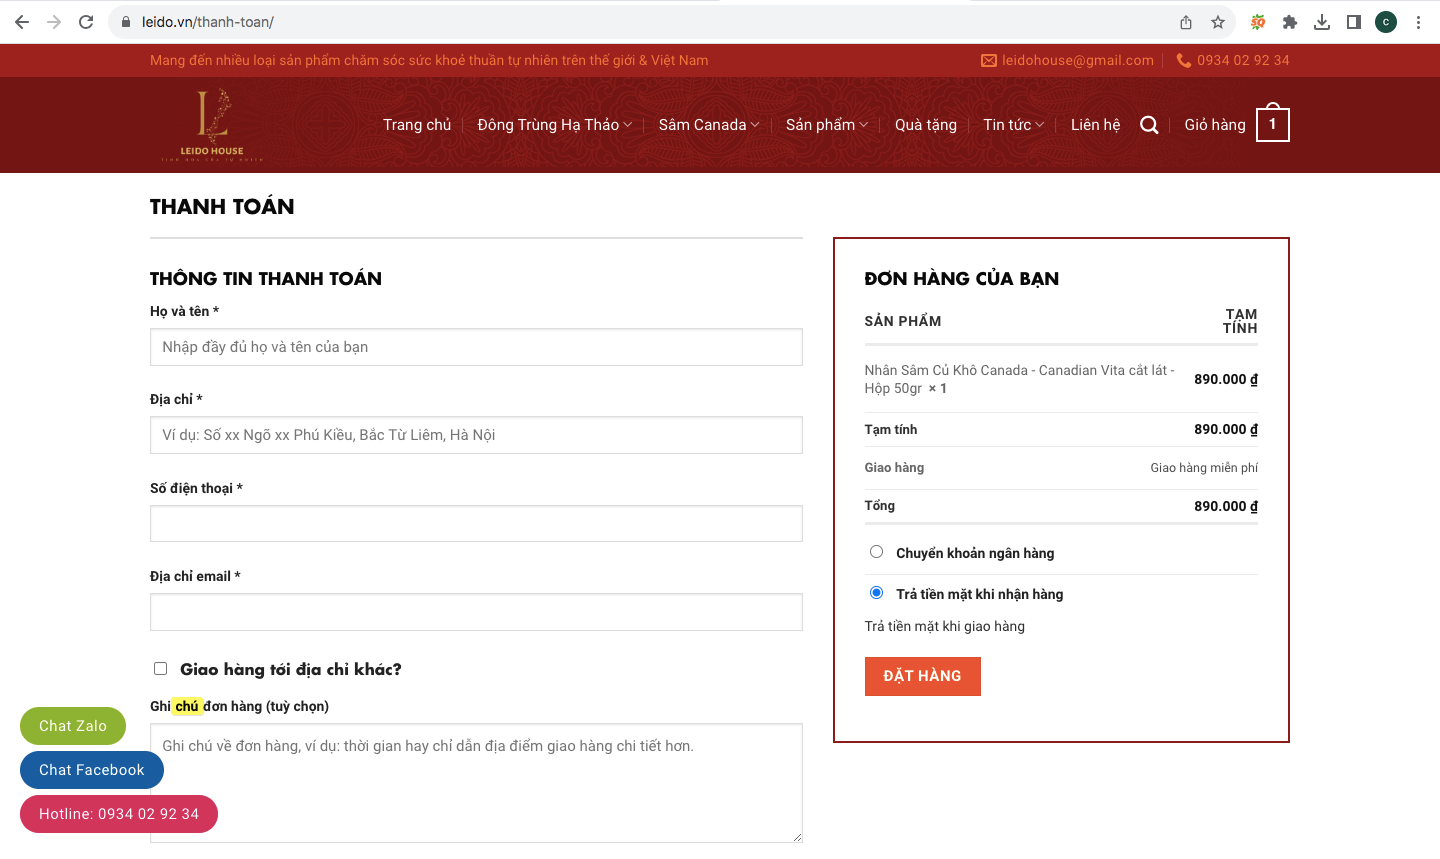Check Giao hàng tới địa chỉ khác box
This screenshot has height=859, width=1440.
(x=160, y=669)
